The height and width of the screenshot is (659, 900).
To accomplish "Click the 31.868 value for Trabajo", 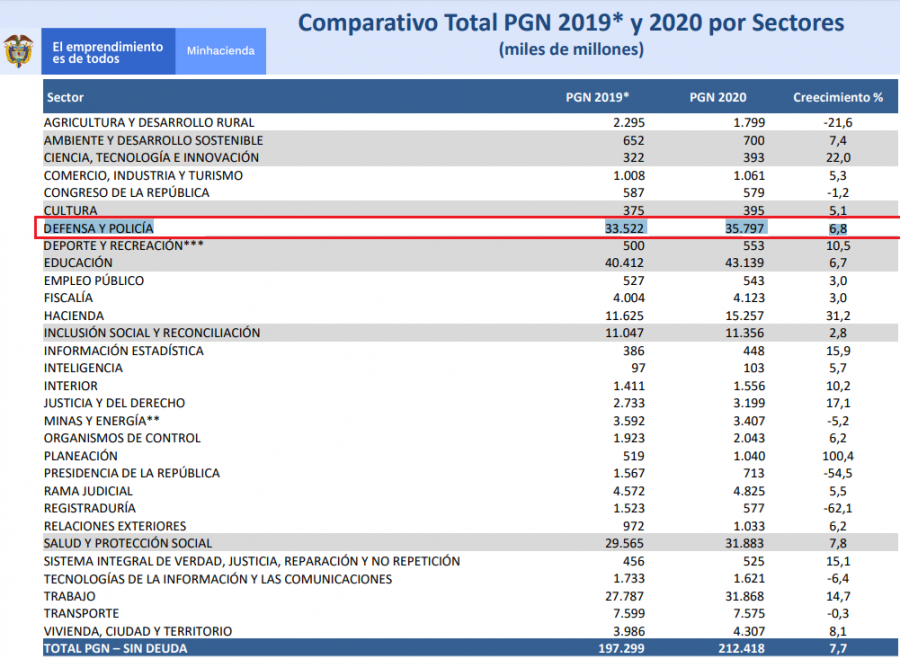I will point(745,596).
